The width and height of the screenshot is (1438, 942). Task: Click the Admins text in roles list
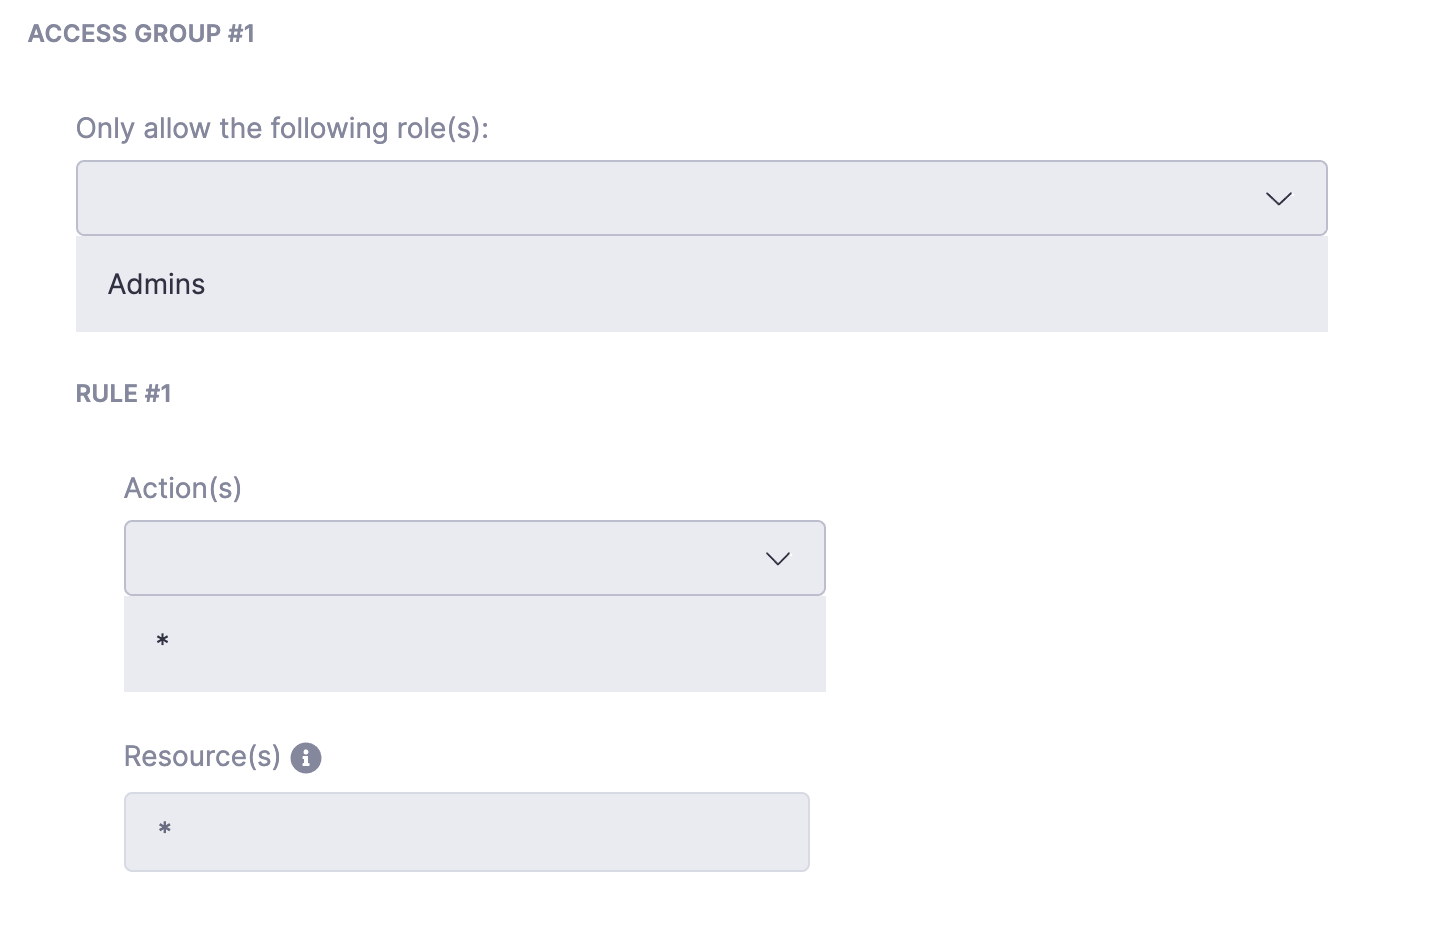156,285
